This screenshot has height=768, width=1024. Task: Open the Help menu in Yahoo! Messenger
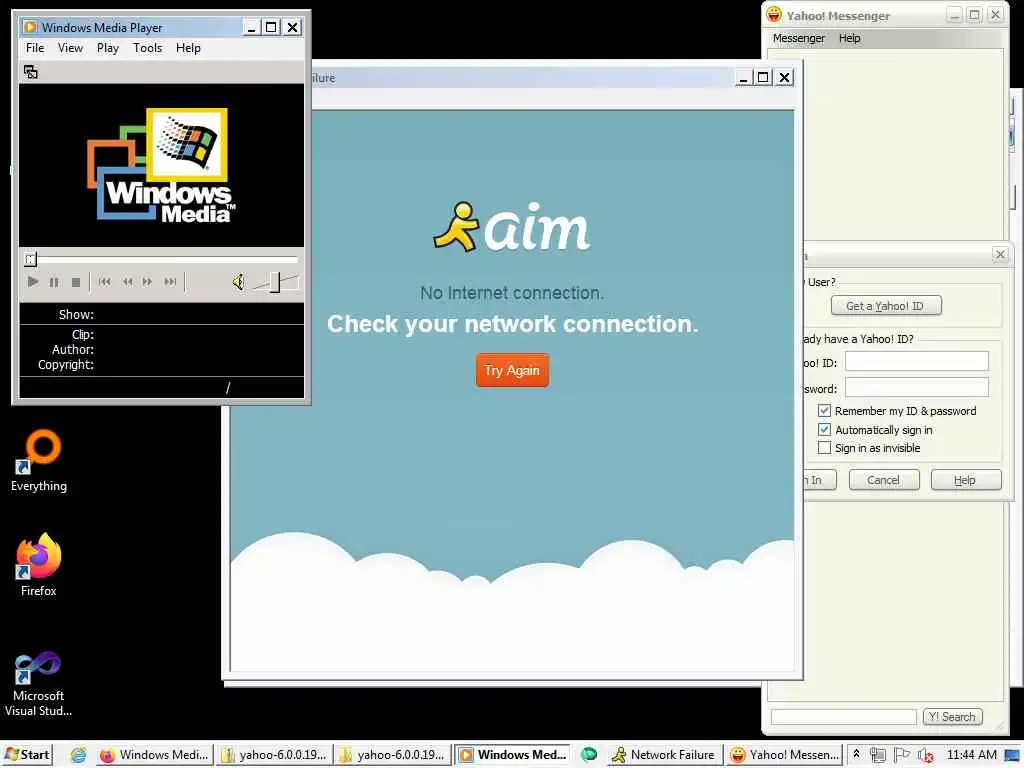point(850,38)
